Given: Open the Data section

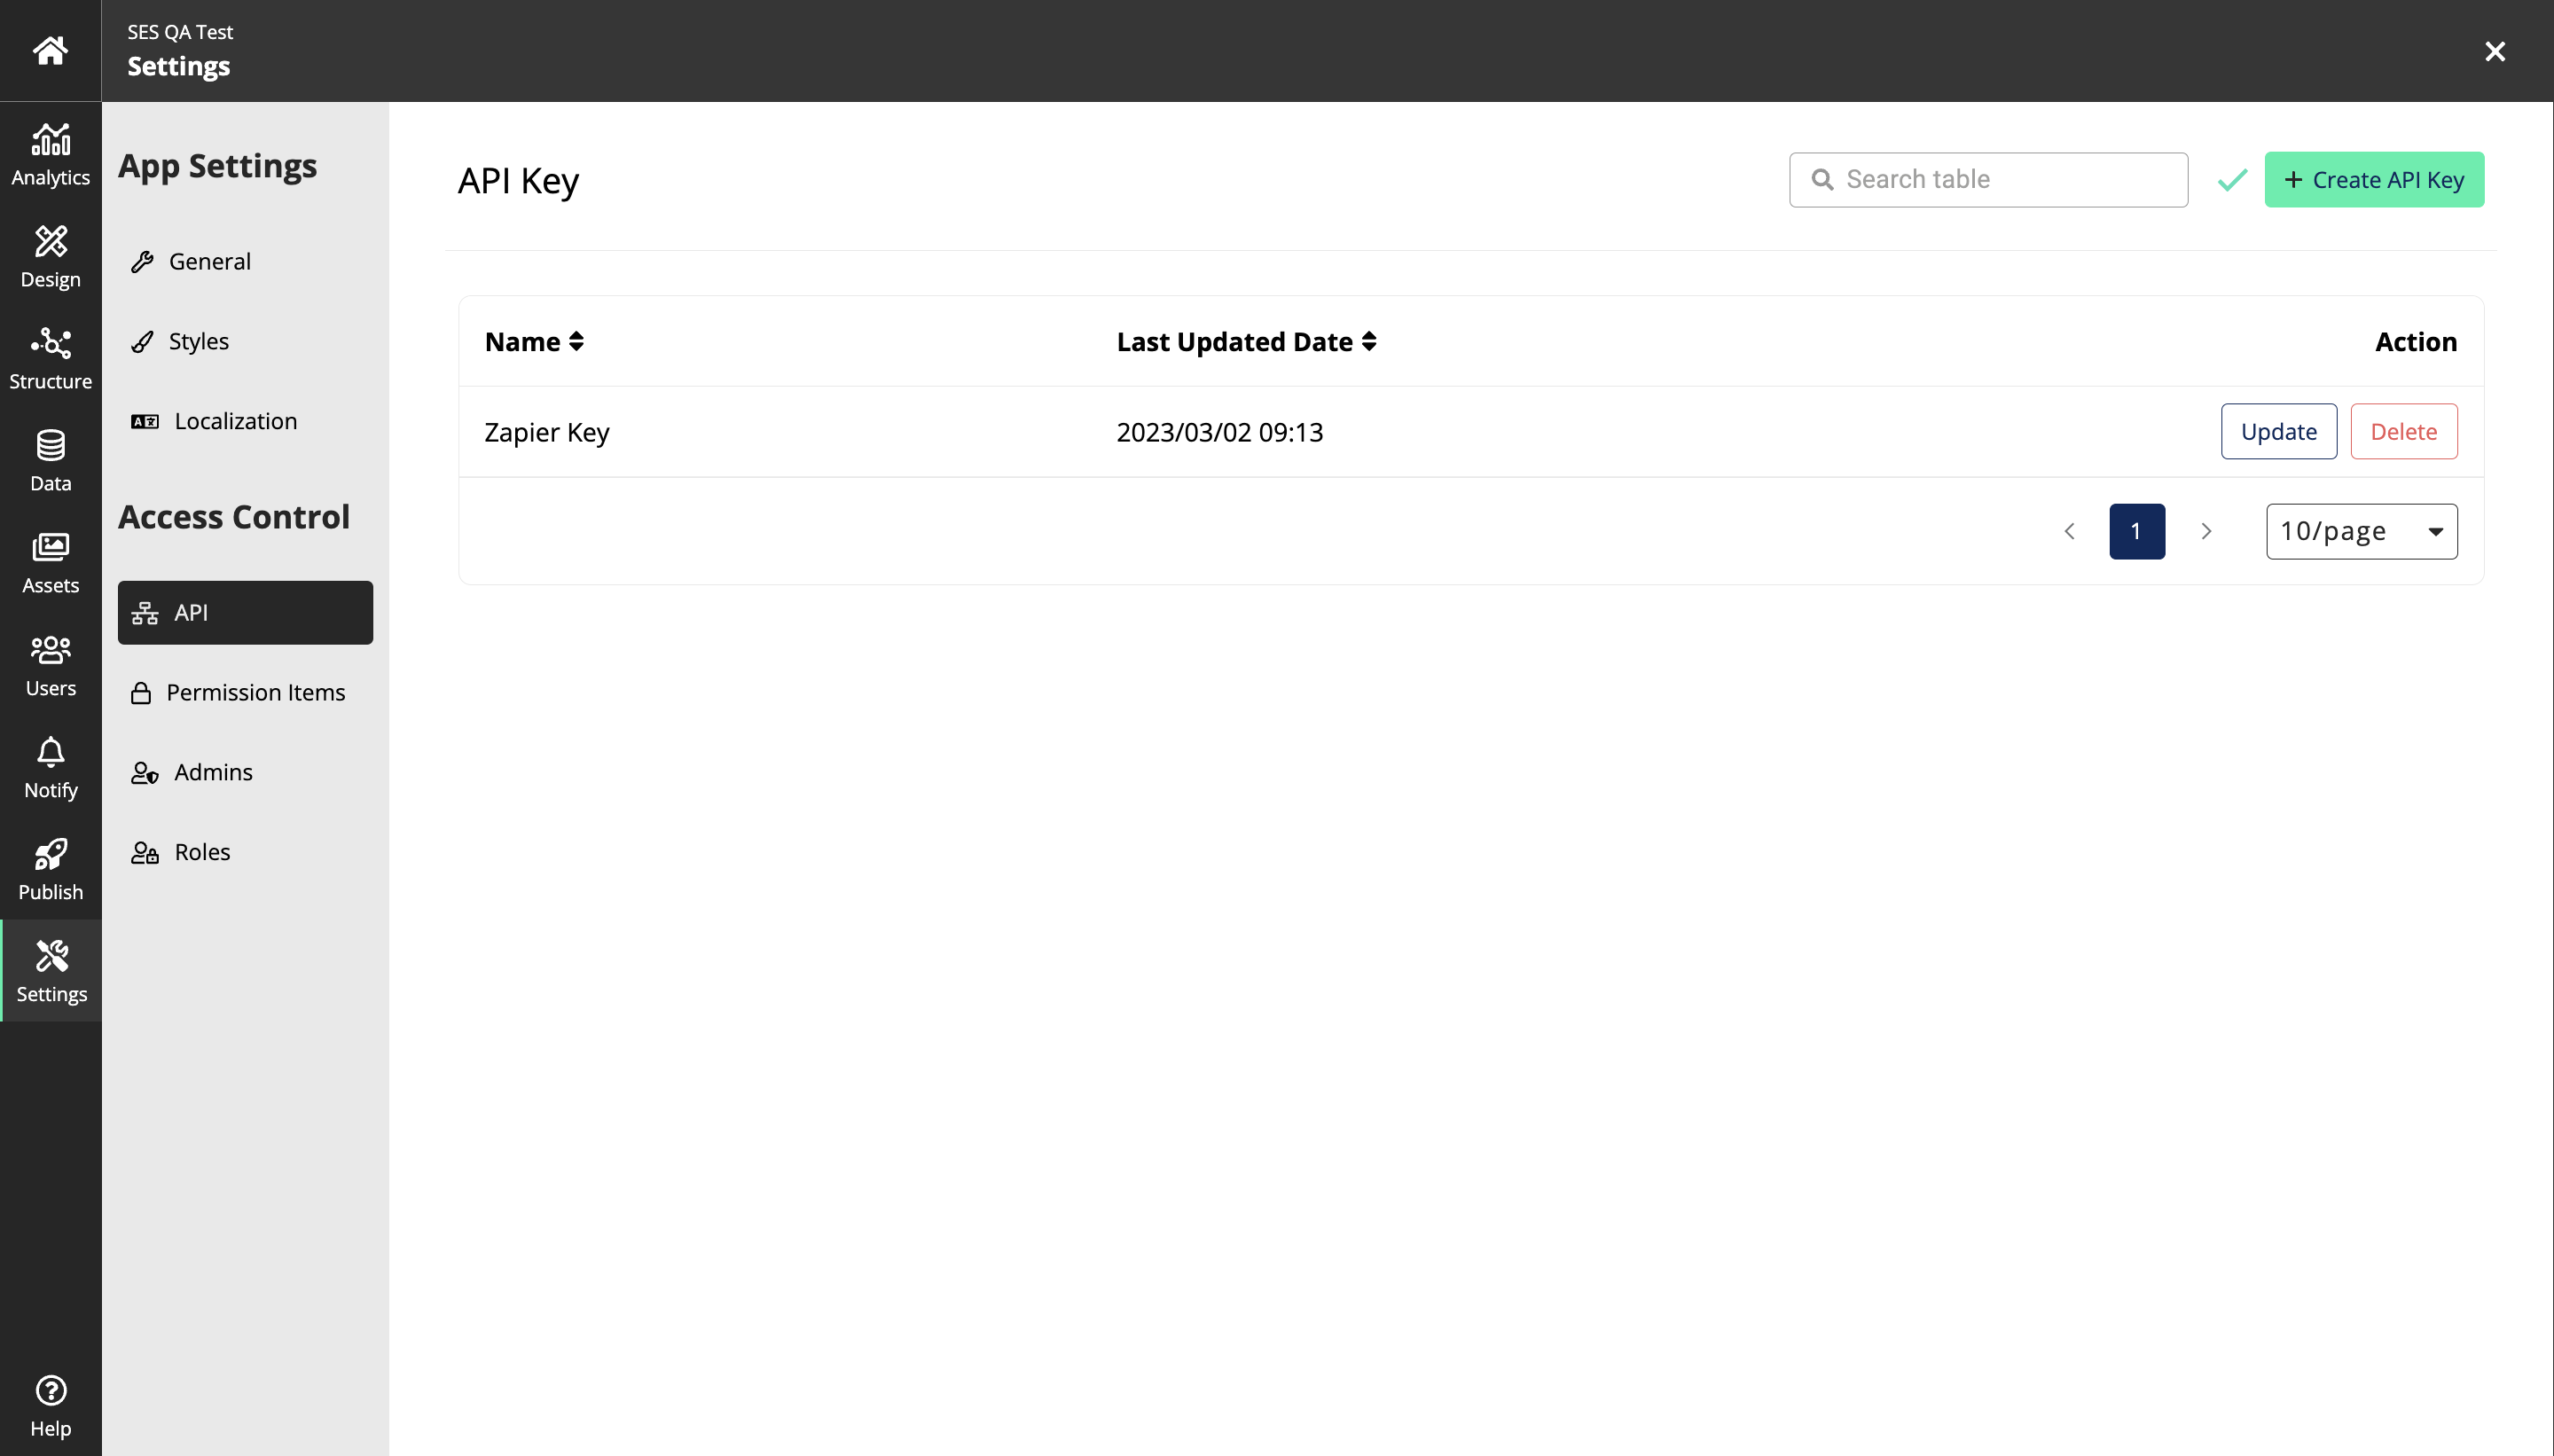Looking at the screenshot, I should (50, 460).
